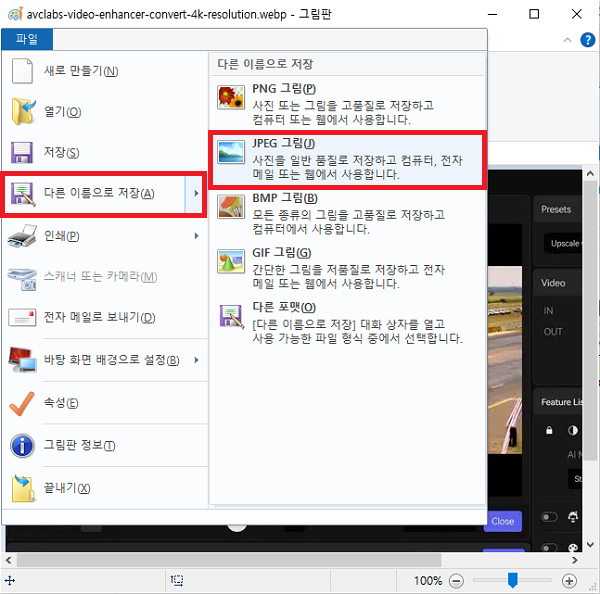Select 저장(S) menu item
Image resolution: width=600 pixels, height=594 pixels.
pyautogui.click(x=105, y=152)
